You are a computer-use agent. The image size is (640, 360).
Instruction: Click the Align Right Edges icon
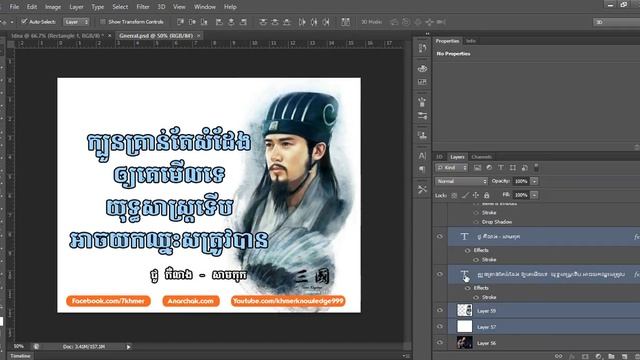coord(243,22)
